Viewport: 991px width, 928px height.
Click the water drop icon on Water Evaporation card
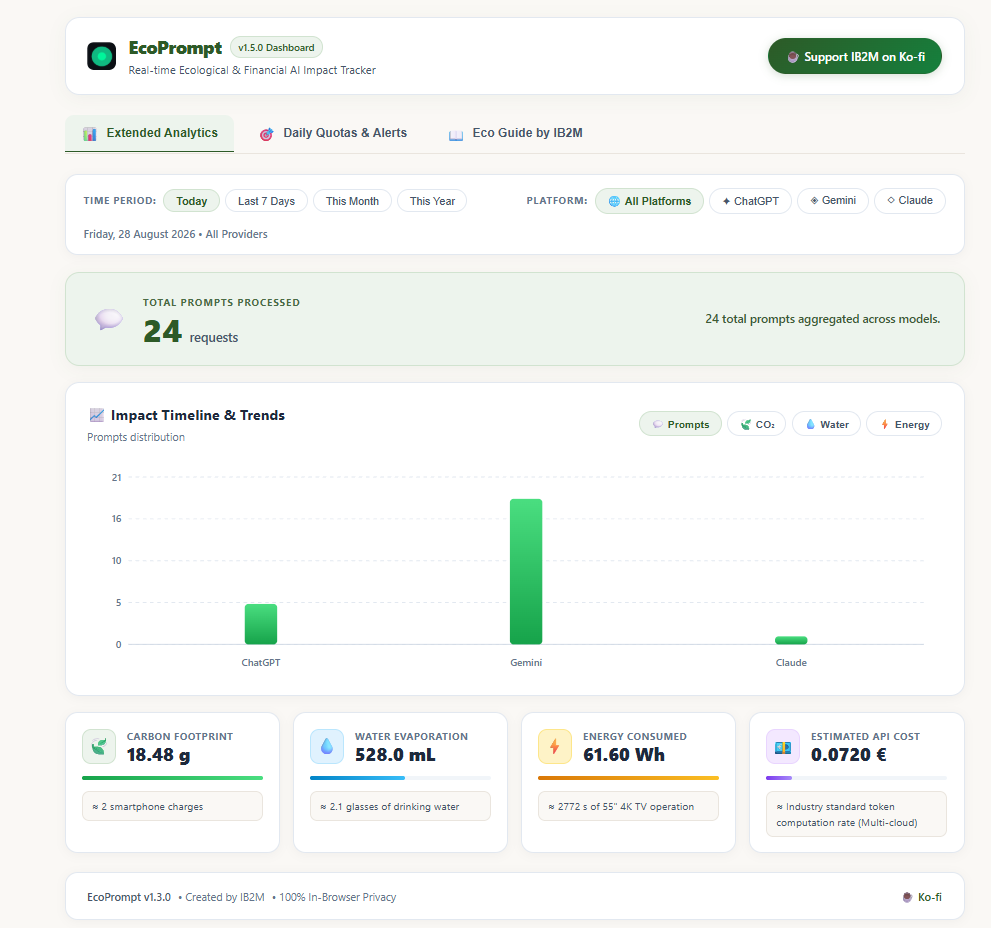click(x=327, y=747)
